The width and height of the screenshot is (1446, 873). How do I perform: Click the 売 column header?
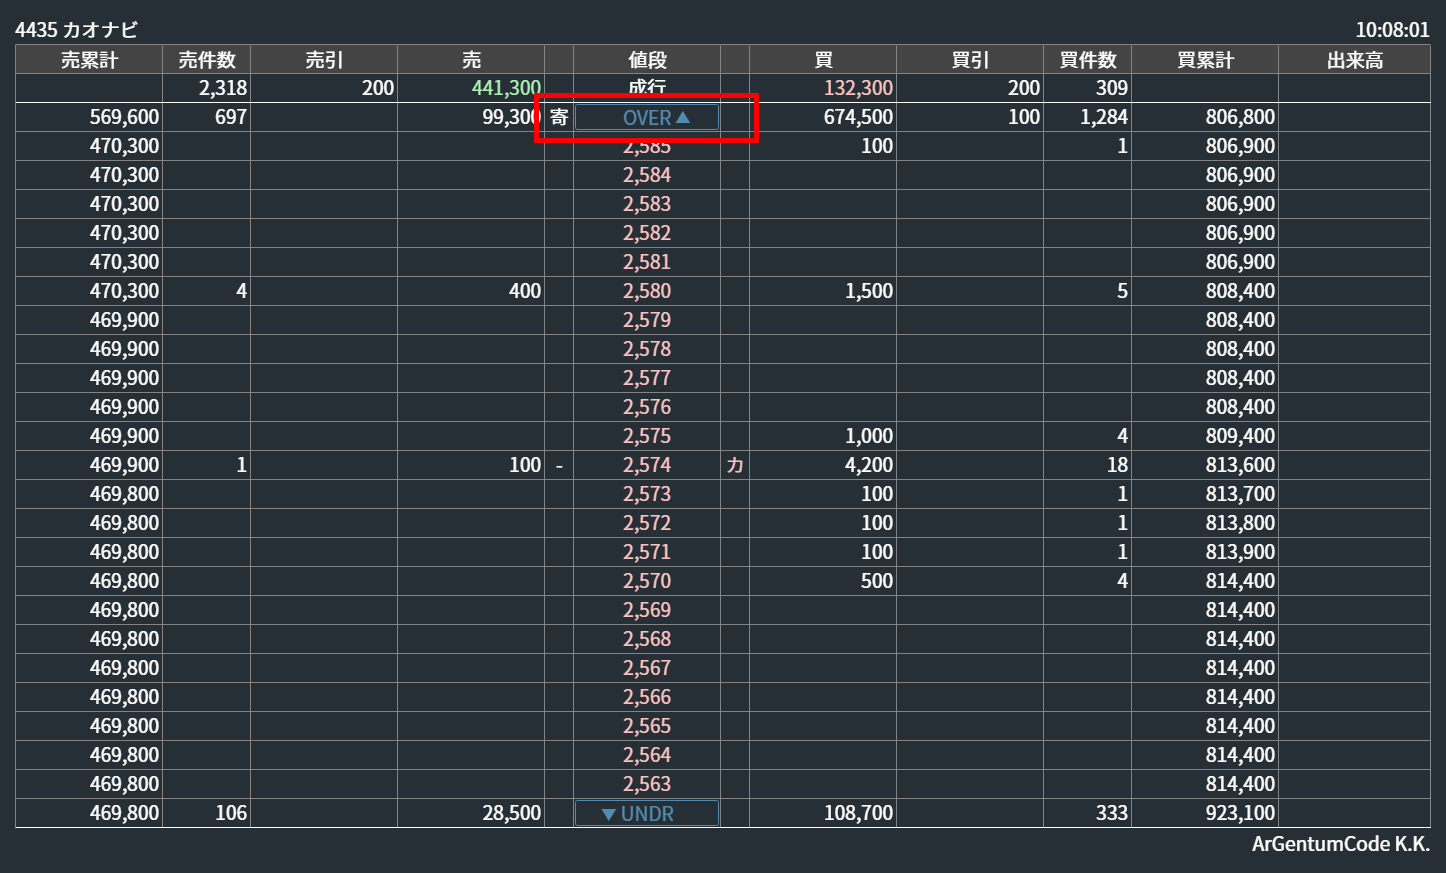(471, 60)
